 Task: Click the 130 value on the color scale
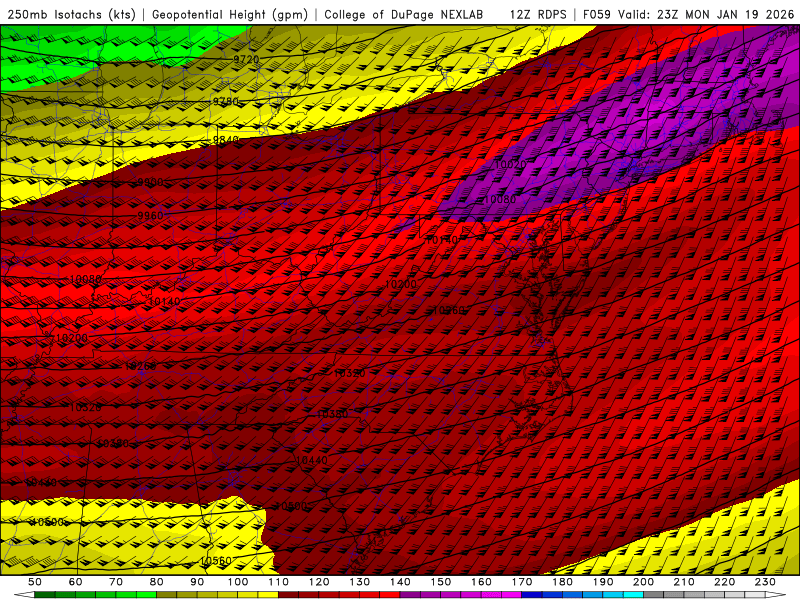(360, 582)
